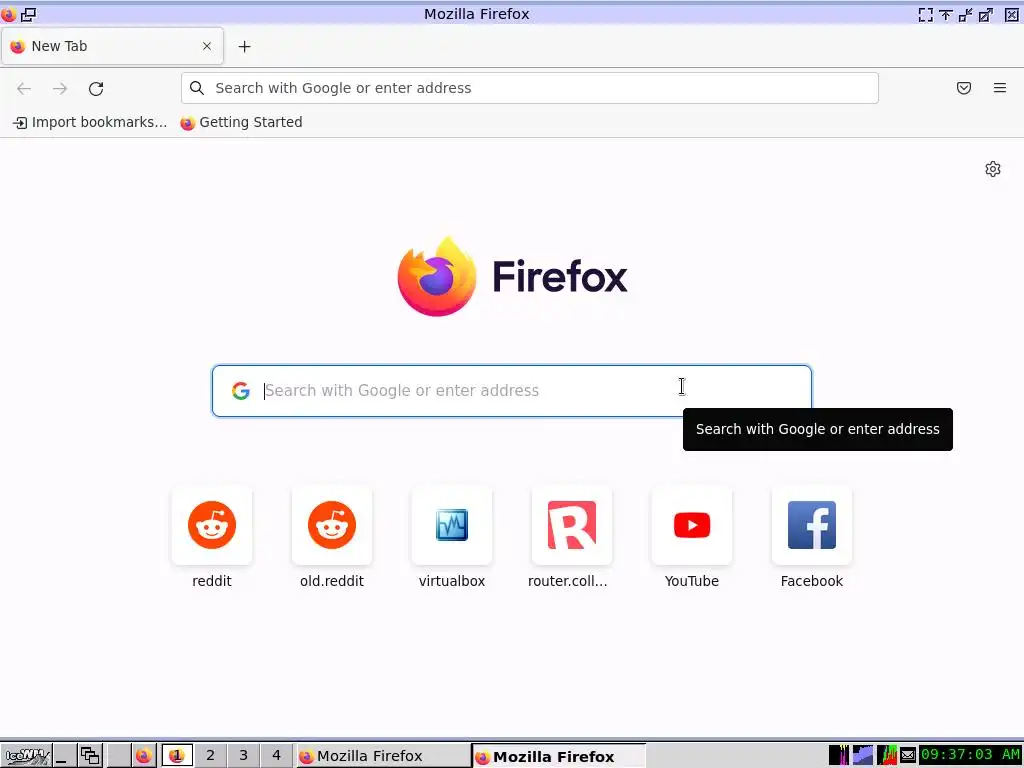Open the Firefox application menu

tap(1000, 88)
